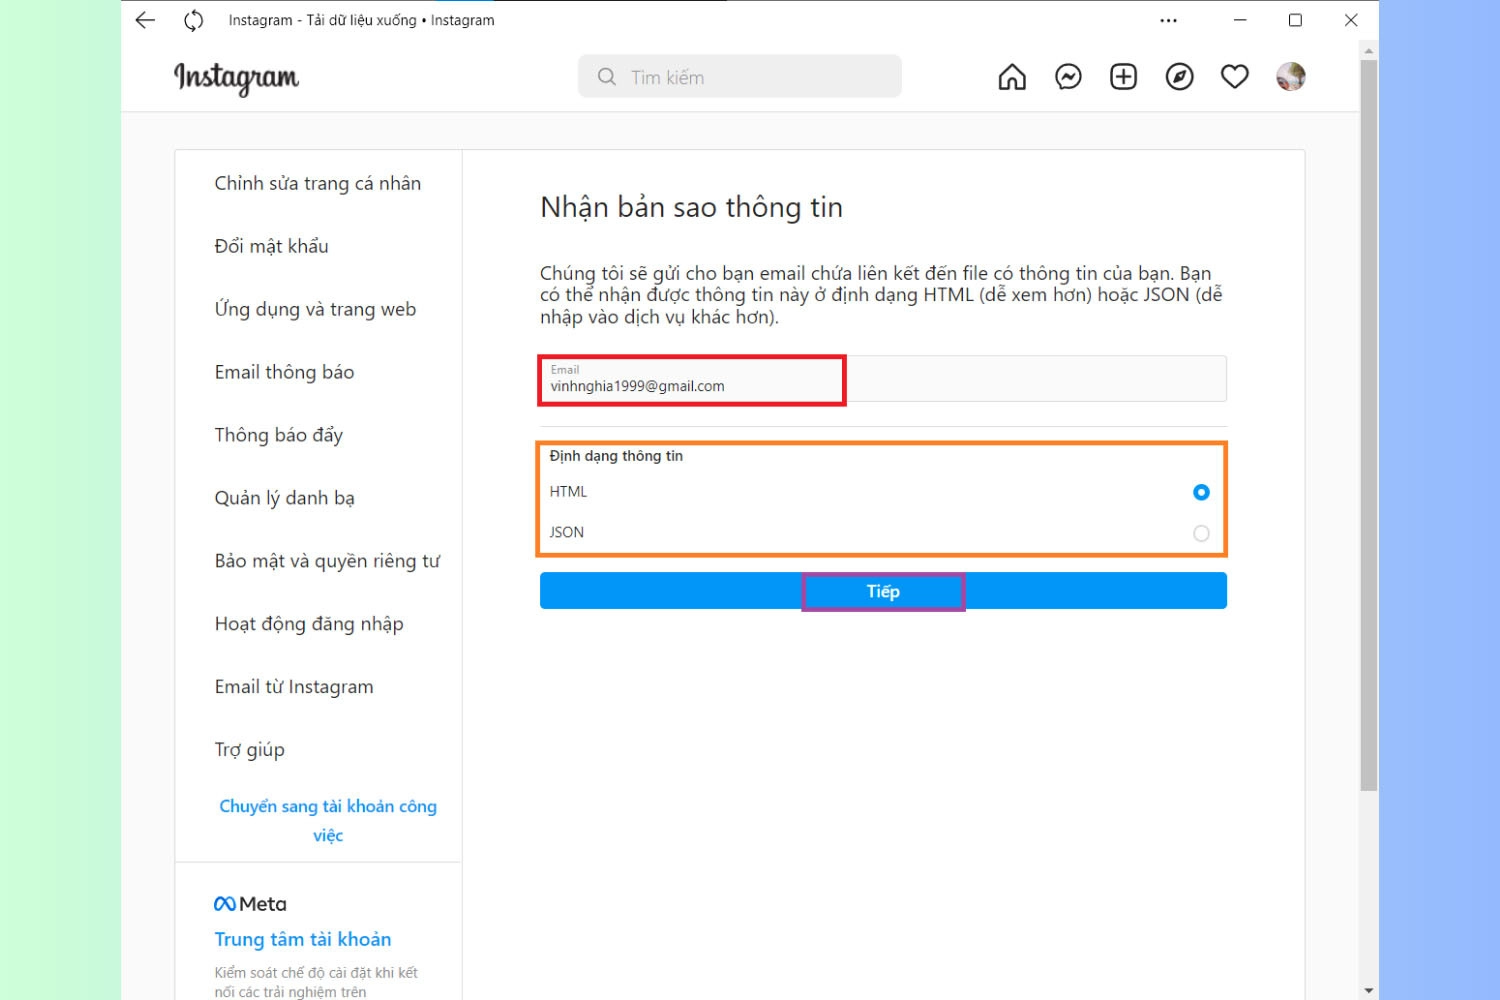
Task: Select the HTML format radio button
Action: (1201, 492)
